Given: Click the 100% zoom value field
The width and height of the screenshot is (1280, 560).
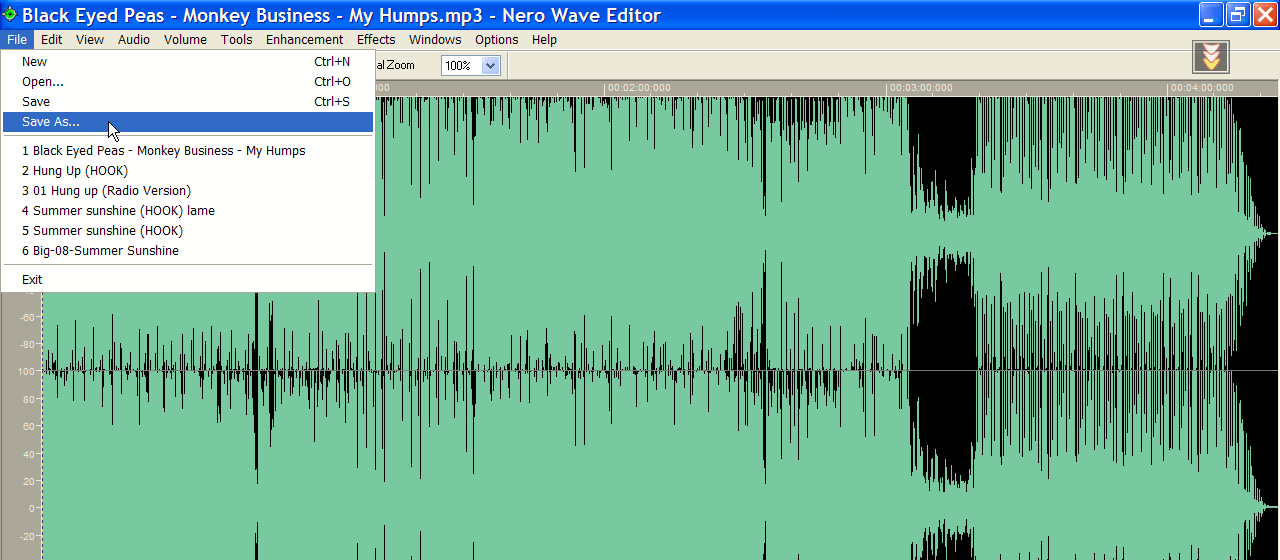Looking at the screenshot, I should [462, 65].
